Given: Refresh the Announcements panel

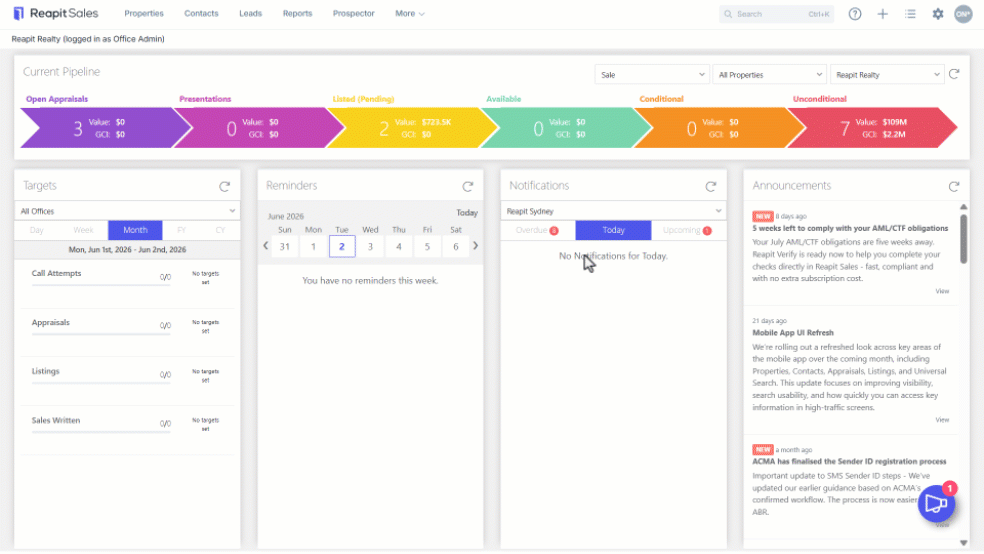Looking at the screenshot, I should (954, 186).
